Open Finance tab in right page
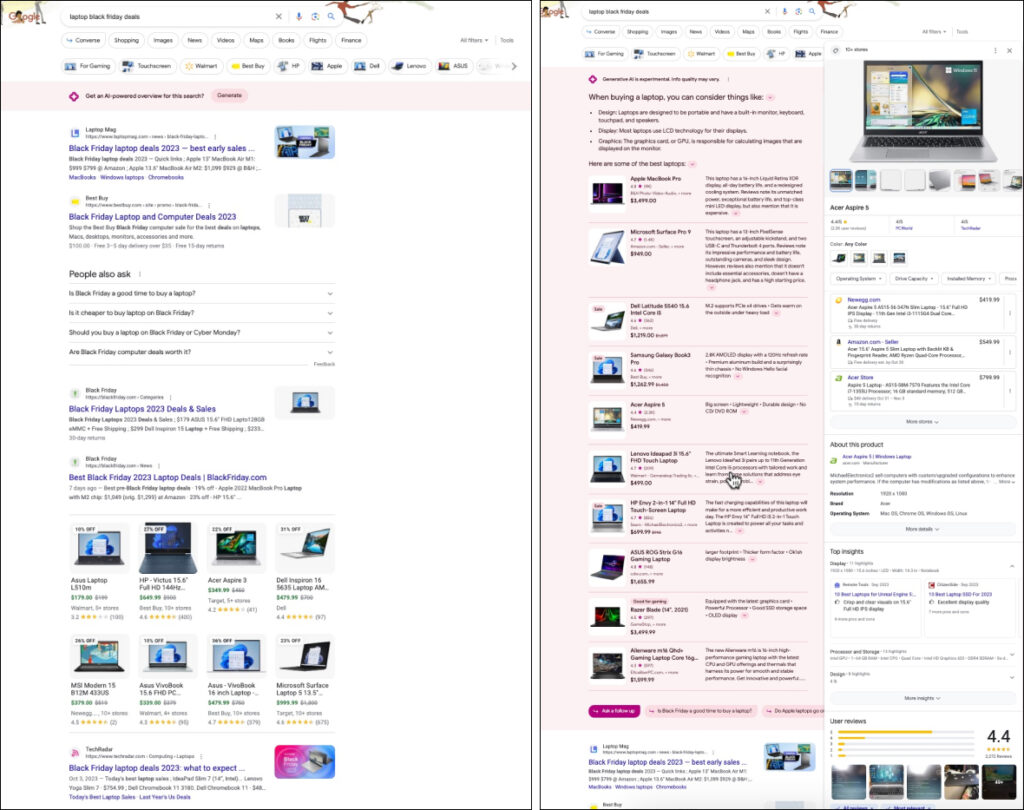The height and width of the screenshot is (810, 1024). tap(829, 31)
